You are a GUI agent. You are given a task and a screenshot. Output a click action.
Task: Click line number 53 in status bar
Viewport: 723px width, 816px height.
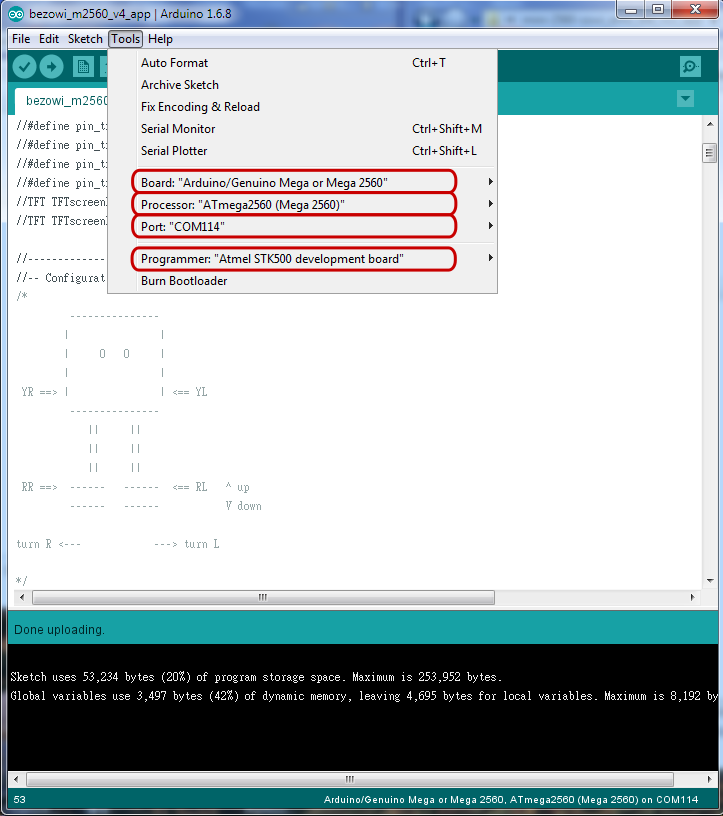[x=19, y=800]
